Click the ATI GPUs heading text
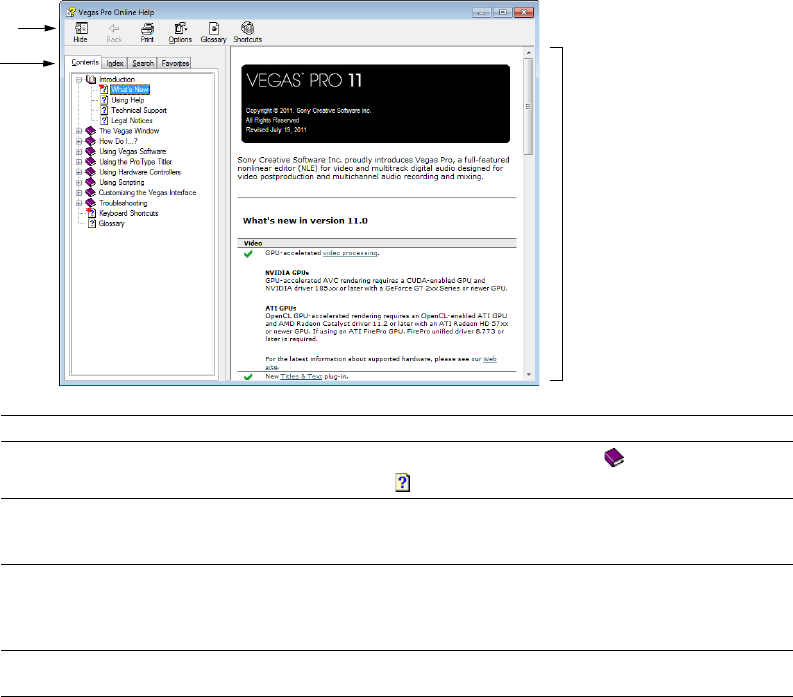 coord(281,308)
